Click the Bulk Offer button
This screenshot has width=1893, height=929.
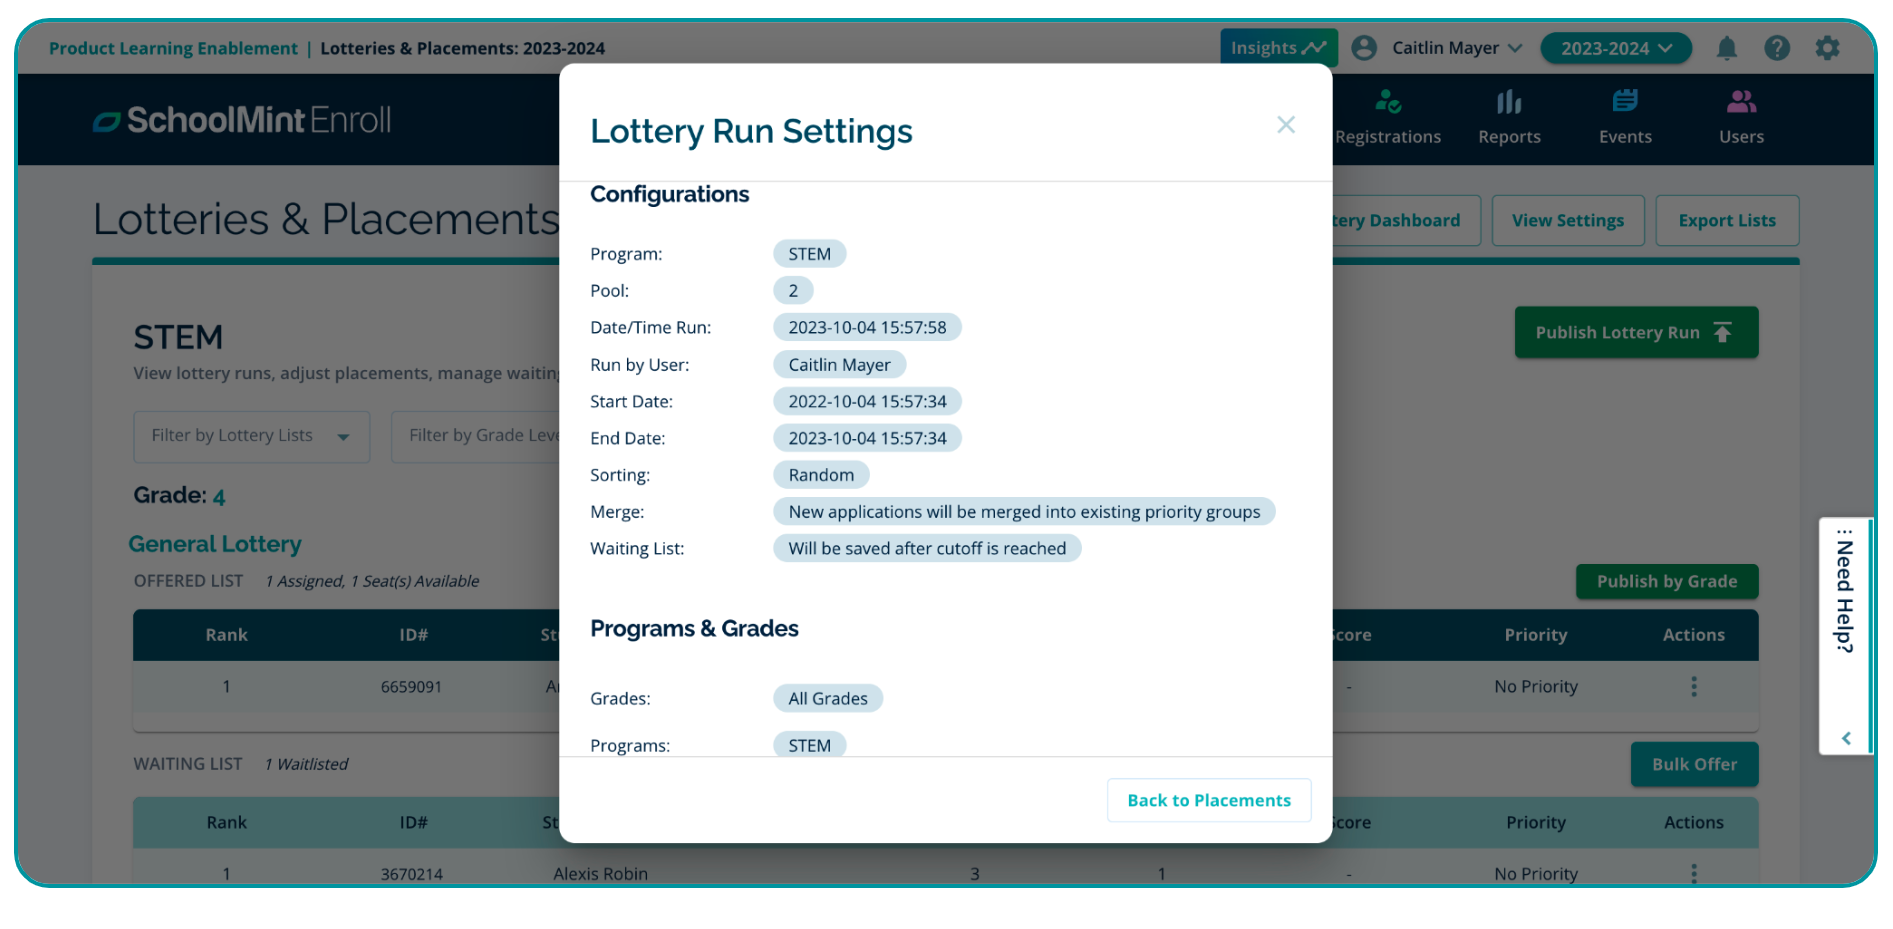pos(1693,764)
